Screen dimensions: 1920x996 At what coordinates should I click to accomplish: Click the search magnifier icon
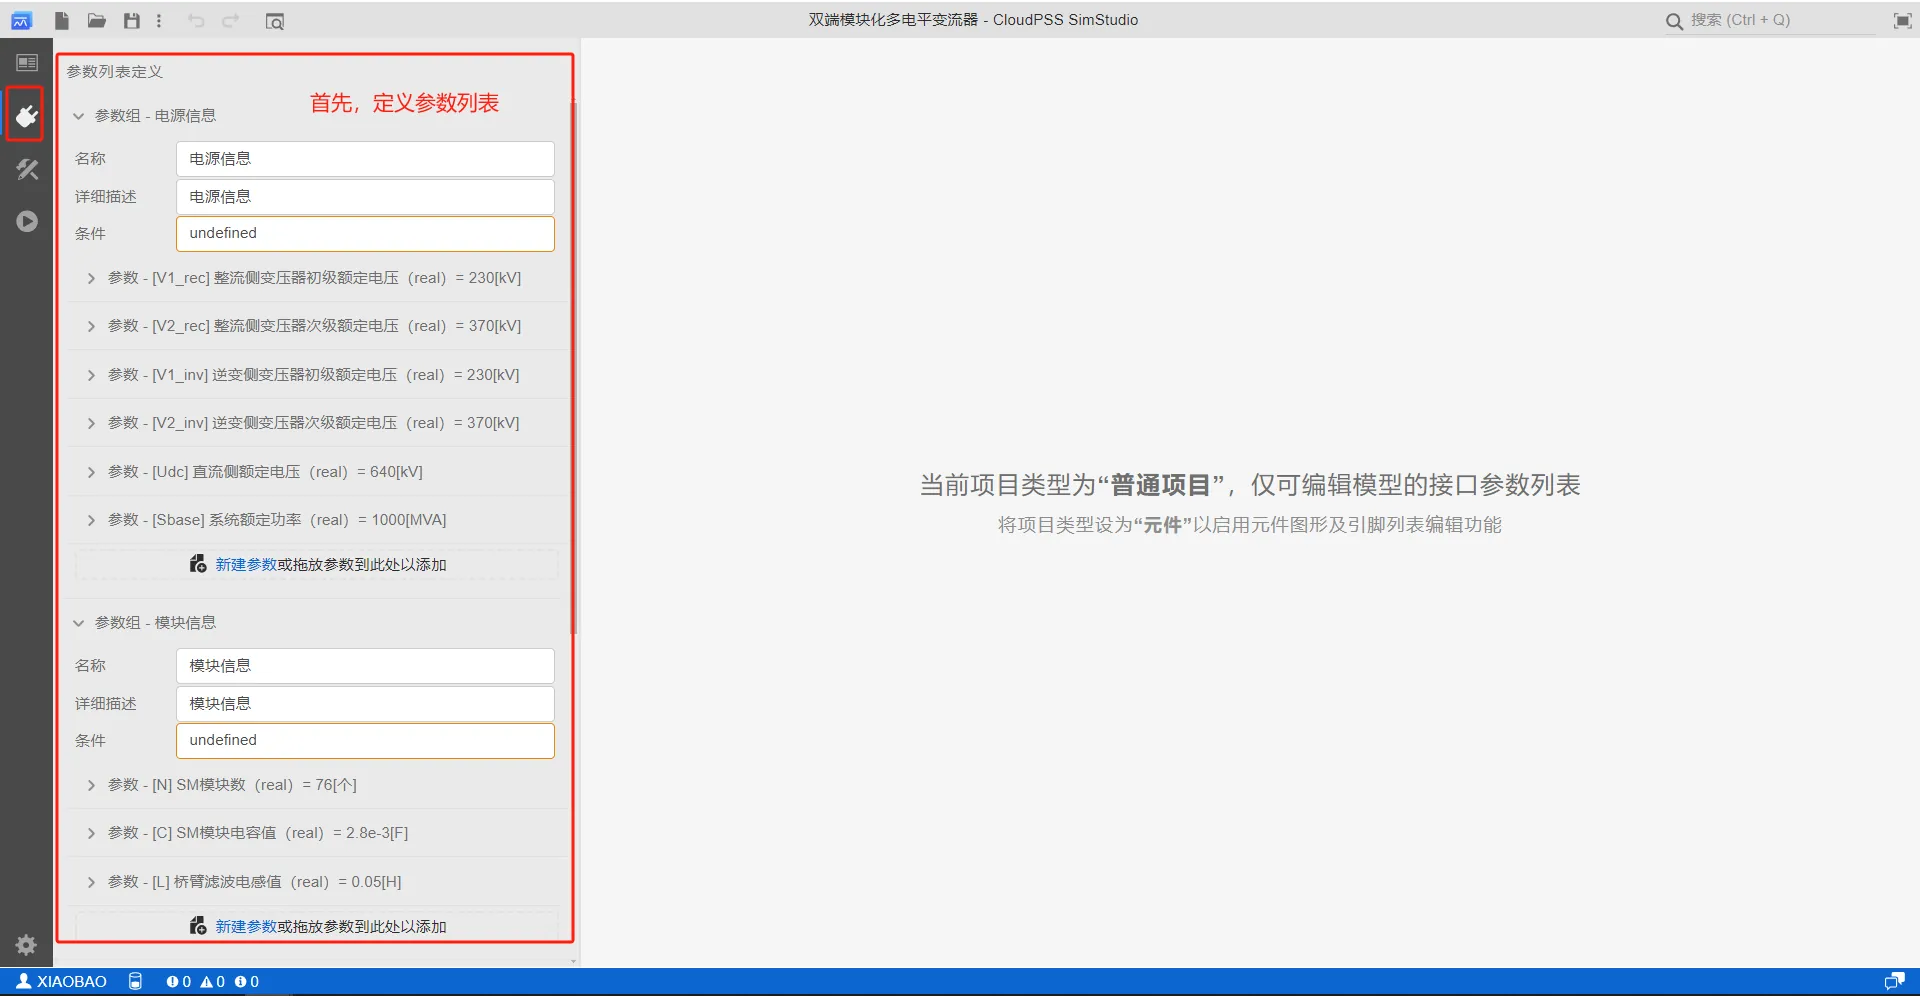point(1673,21)
